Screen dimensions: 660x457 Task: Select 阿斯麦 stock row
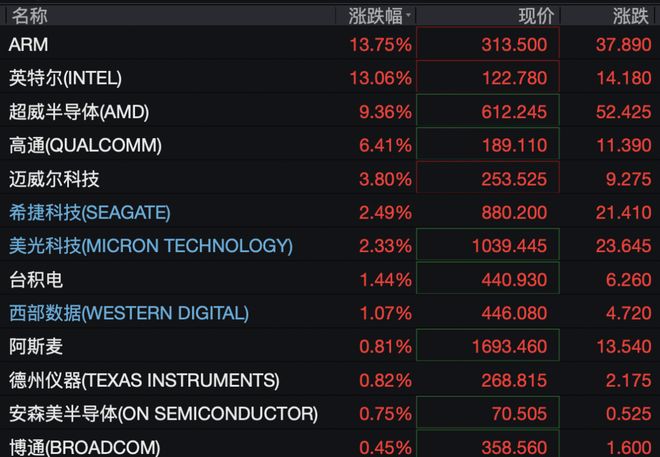(330, 347)
